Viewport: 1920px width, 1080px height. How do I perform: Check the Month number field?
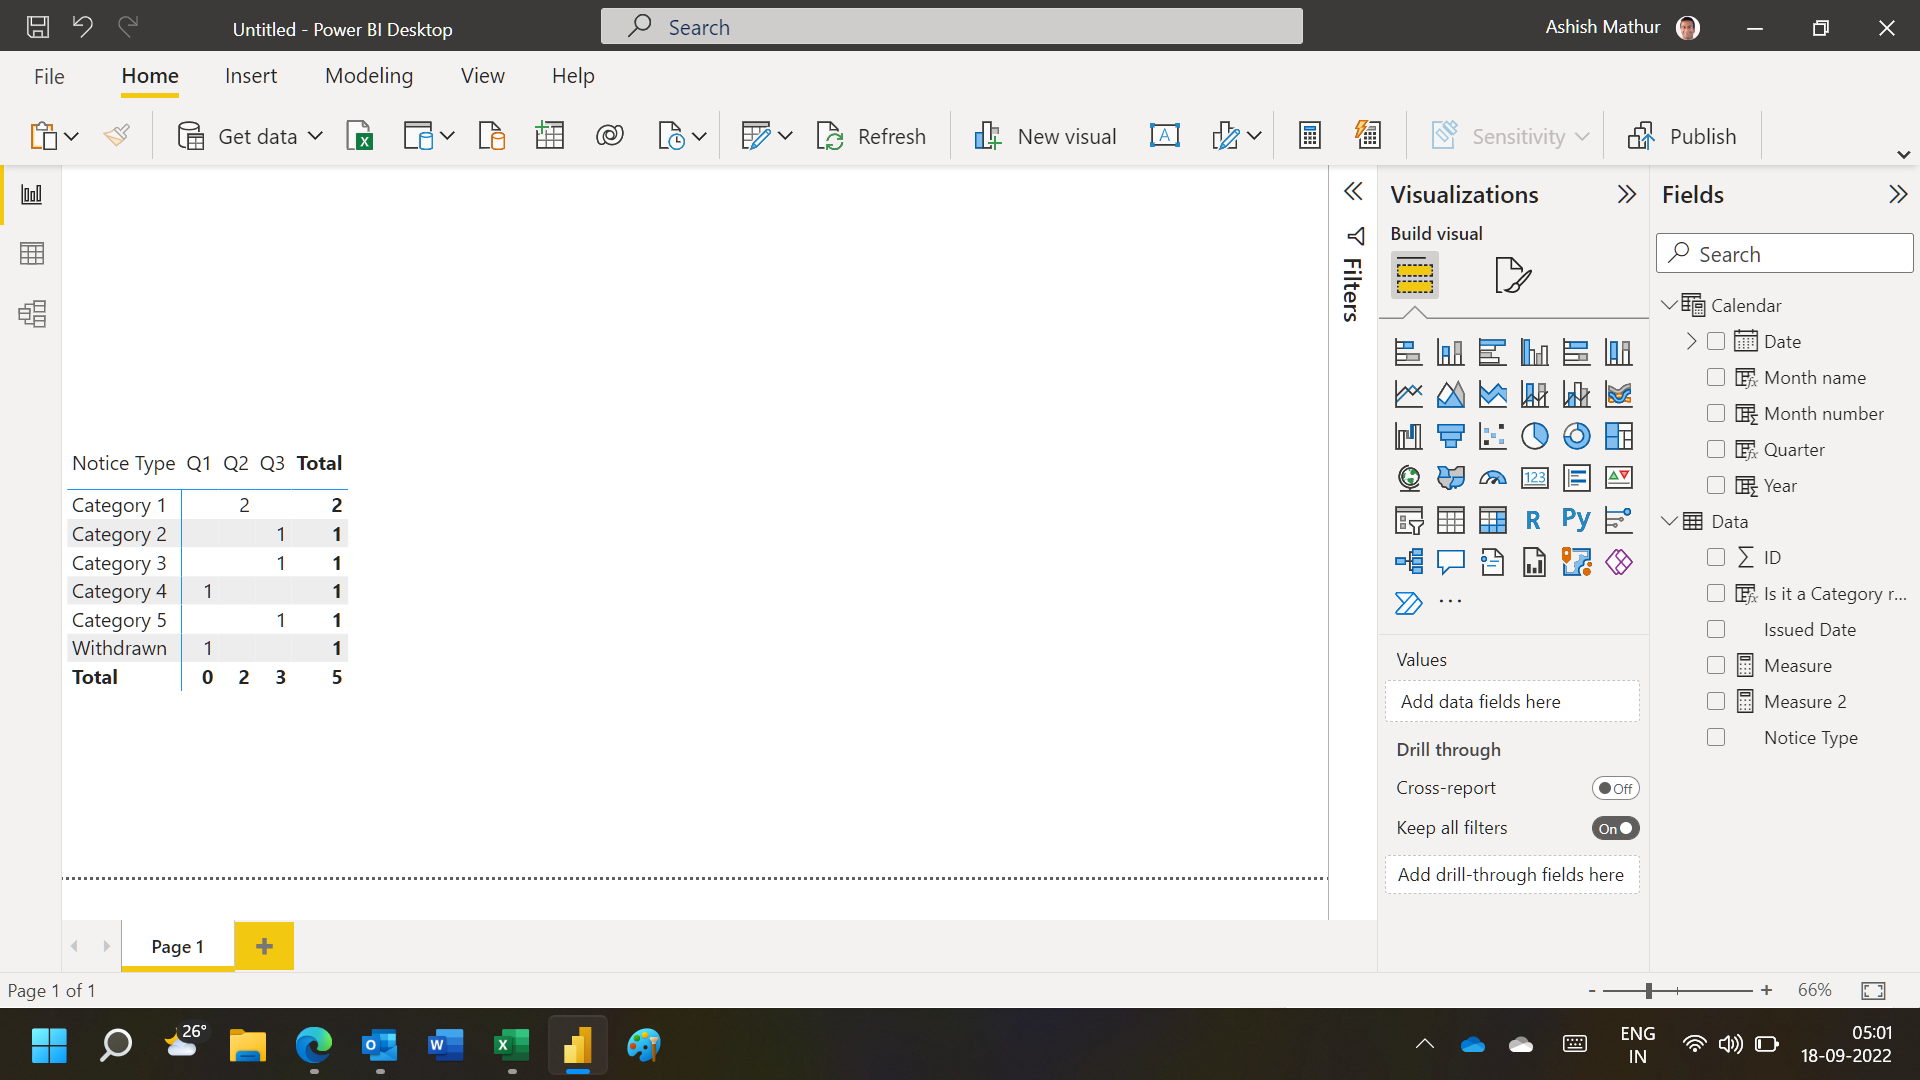click(x=1716, y=413)
